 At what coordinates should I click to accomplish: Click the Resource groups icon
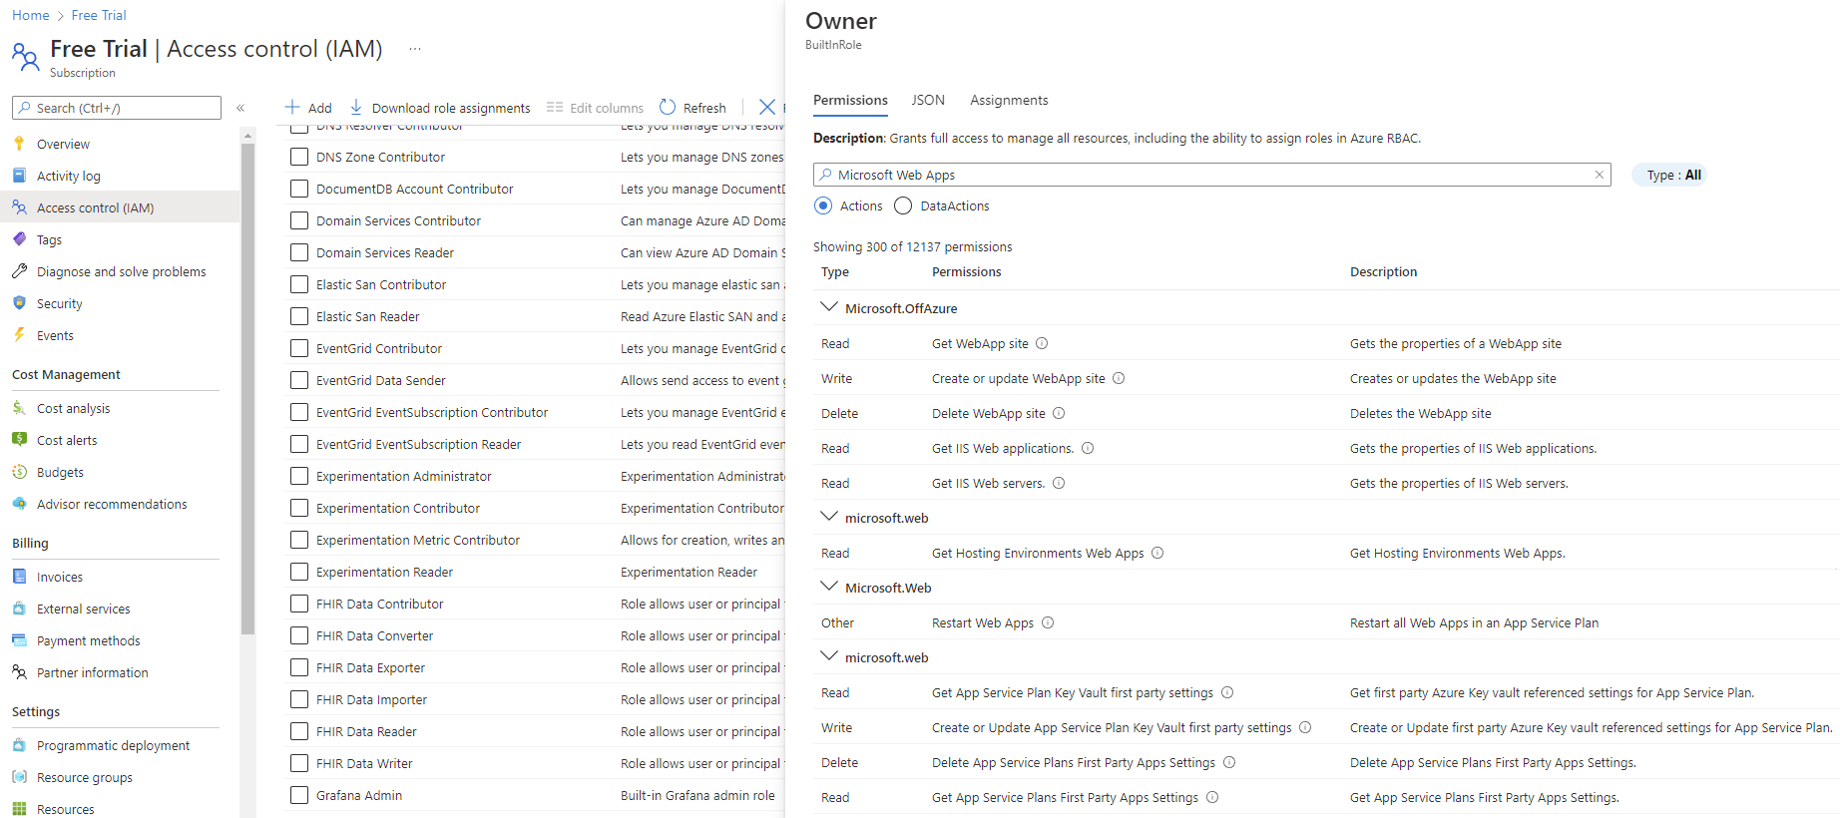click(19, 777)
